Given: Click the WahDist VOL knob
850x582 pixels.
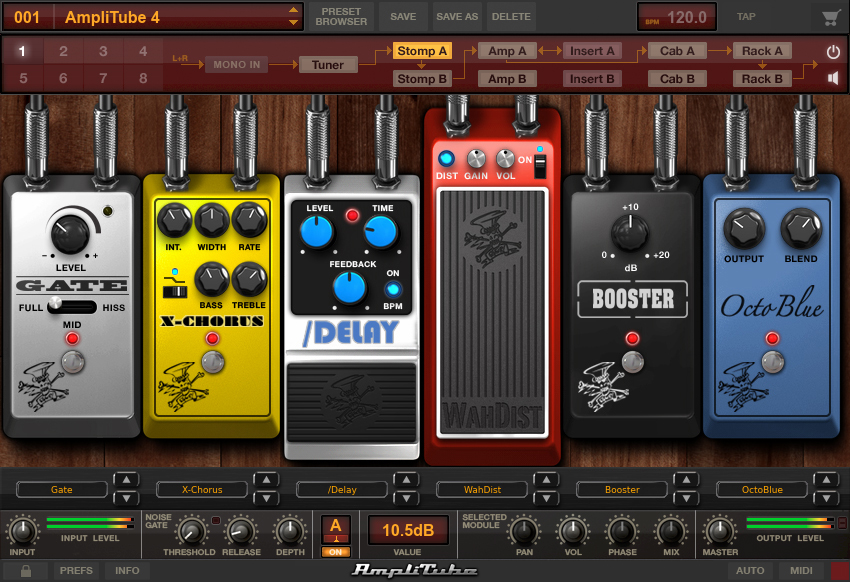Looking at the screenshot, I should 505,159.
